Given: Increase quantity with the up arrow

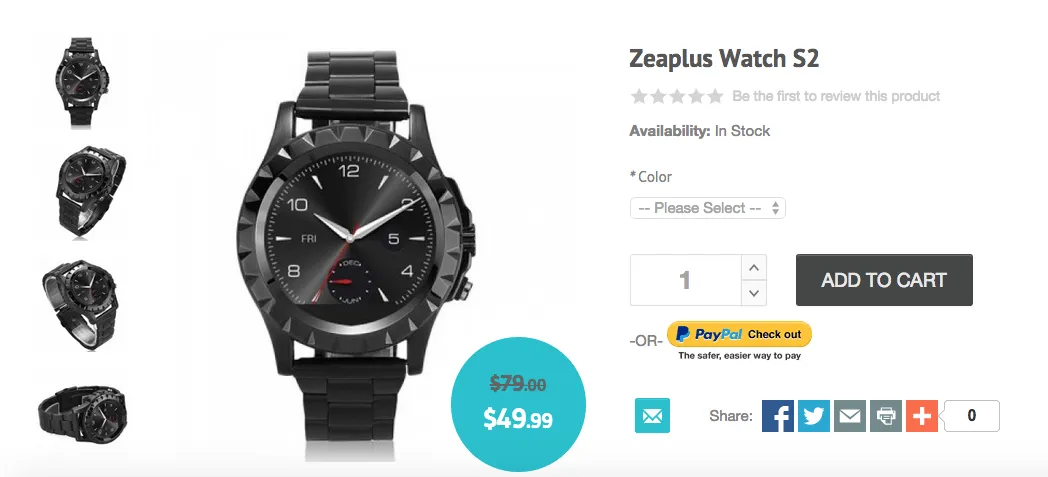Looking at the screenshot, I should pyautogui.click(x=754, y=268).
